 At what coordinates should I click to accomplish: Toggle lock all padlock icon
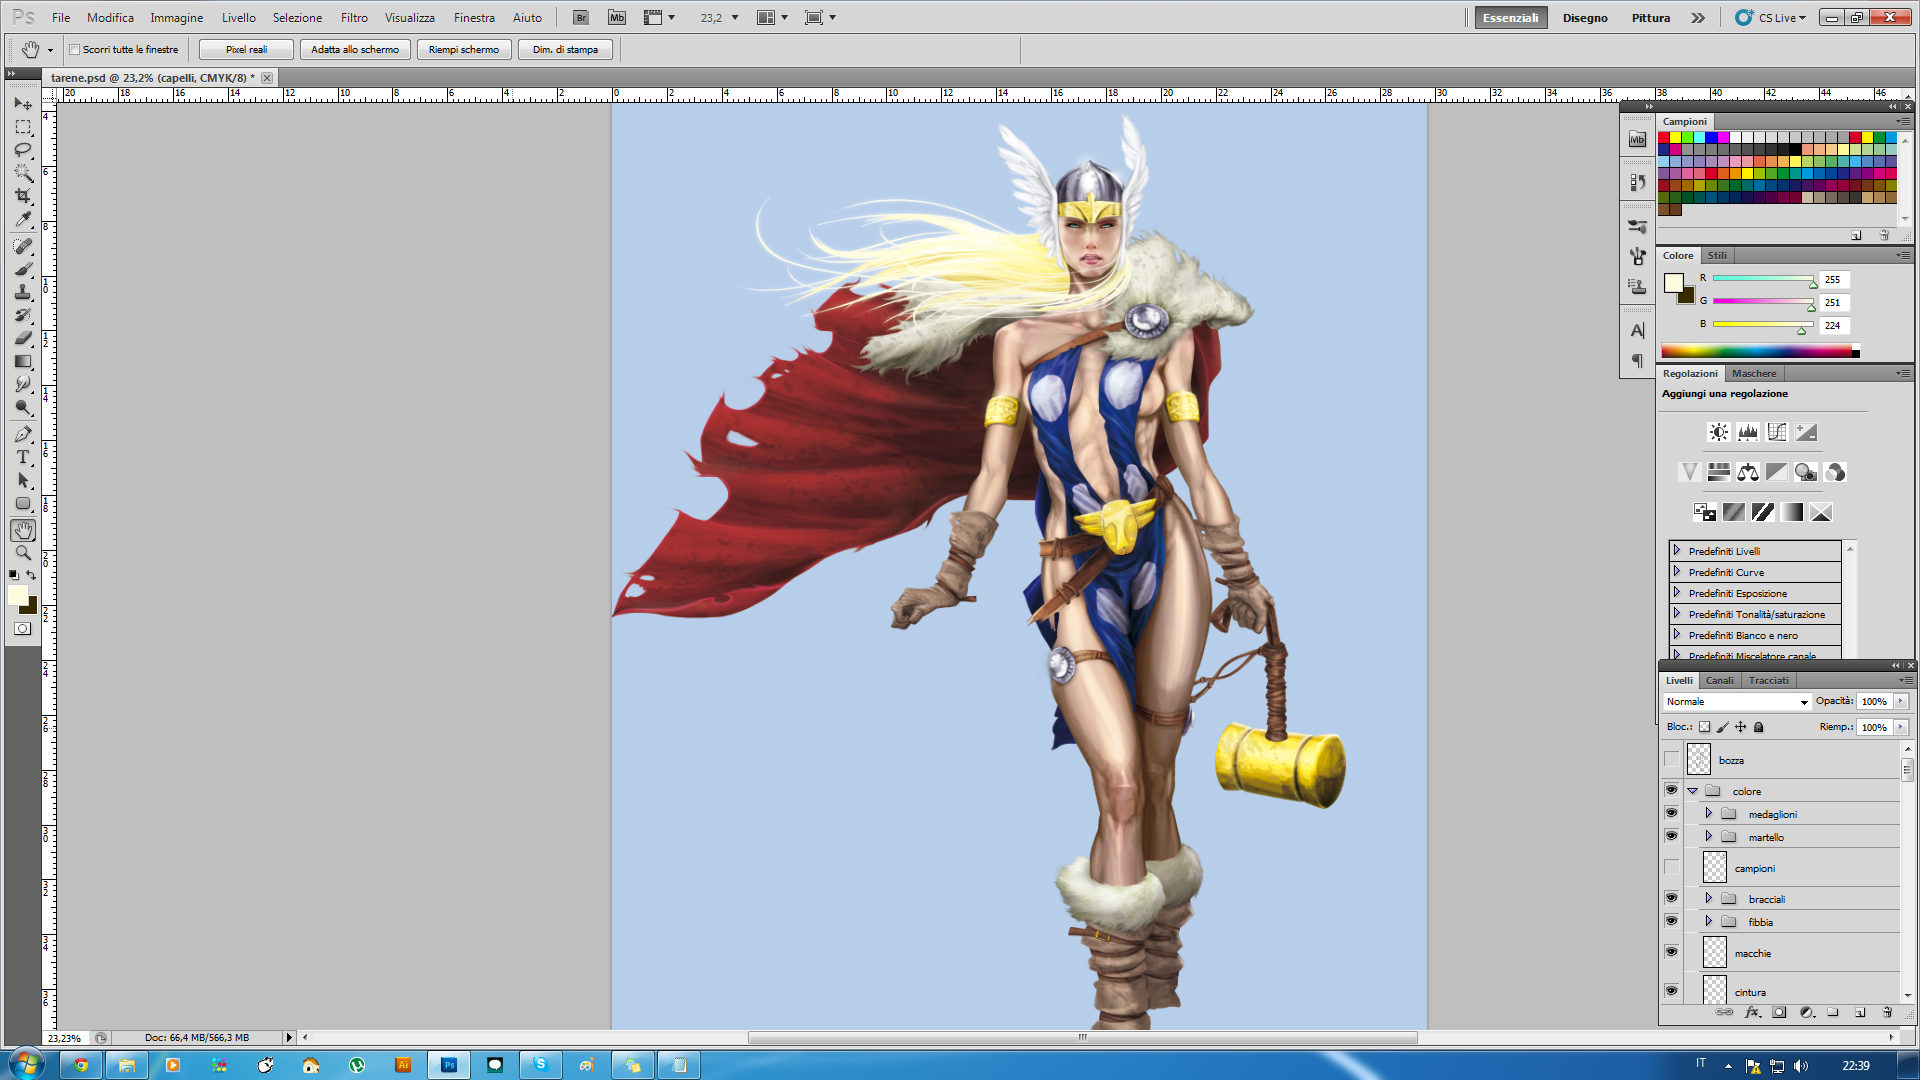coord(1759,727)
